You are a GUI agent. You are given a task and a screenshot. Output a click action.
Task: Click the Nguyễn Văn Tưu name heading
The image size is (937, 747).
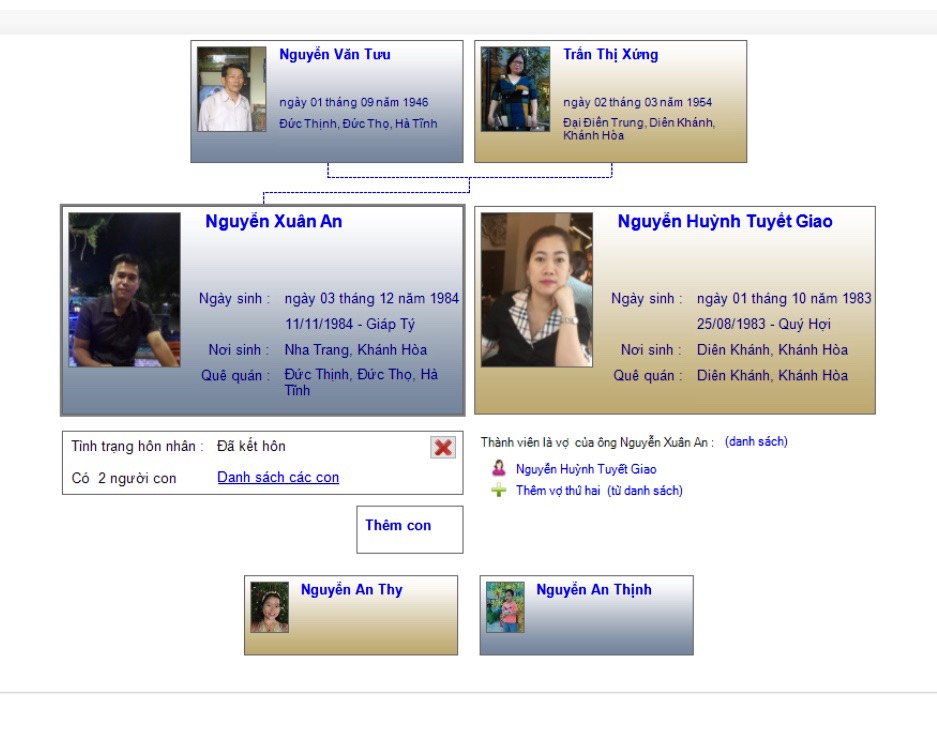coord(335,54)
